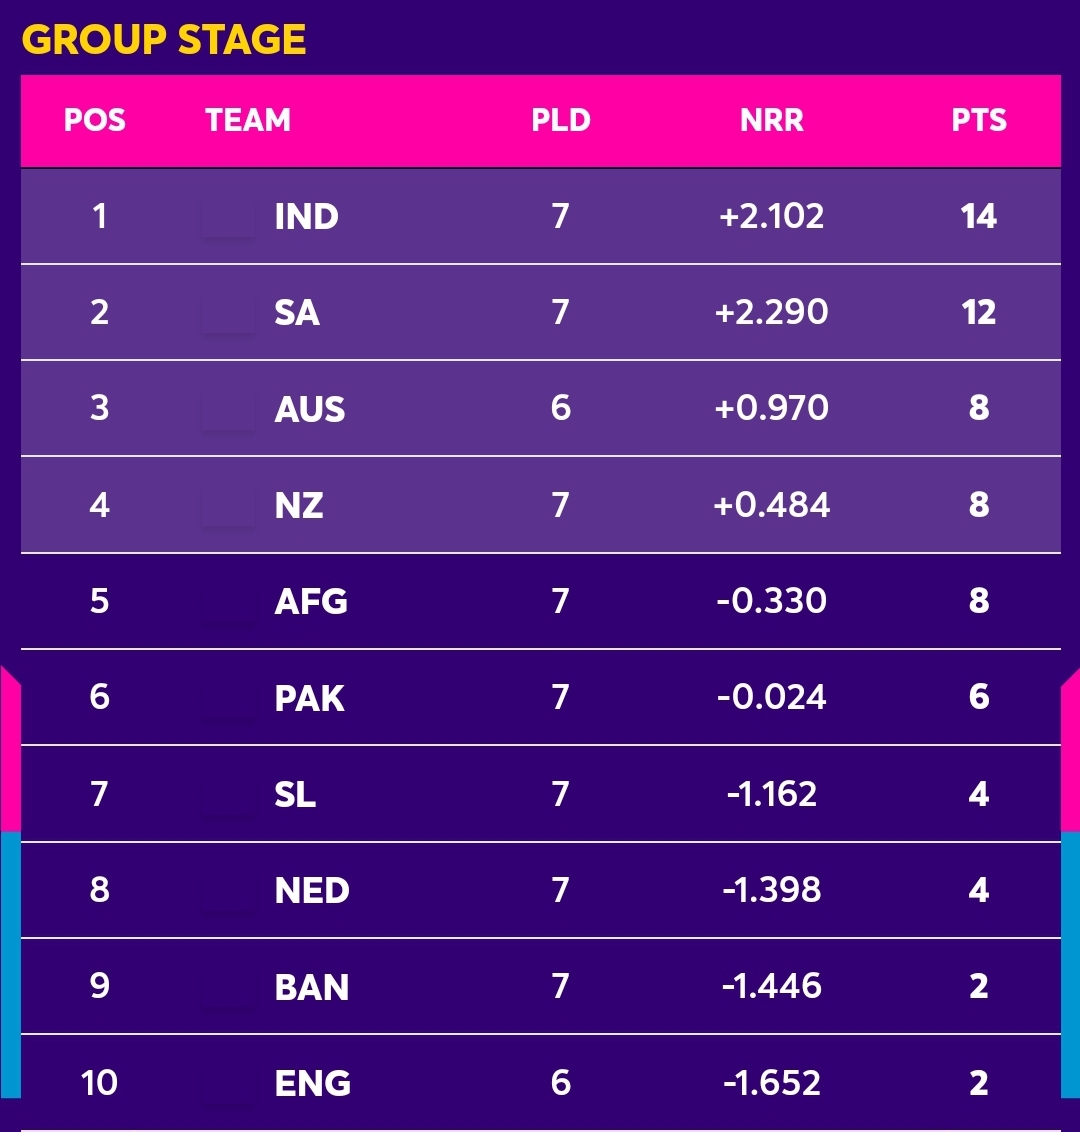The image size is (1080, 1132).
Task: Sort by the POS column header
Action: (95, 120)
